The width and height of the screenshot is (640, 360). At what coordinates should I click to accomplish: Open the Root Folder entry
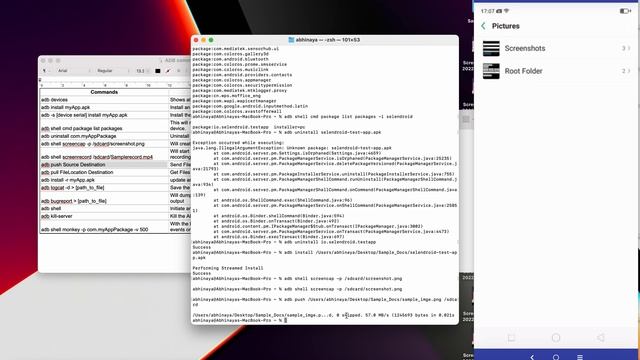[557, 71]
